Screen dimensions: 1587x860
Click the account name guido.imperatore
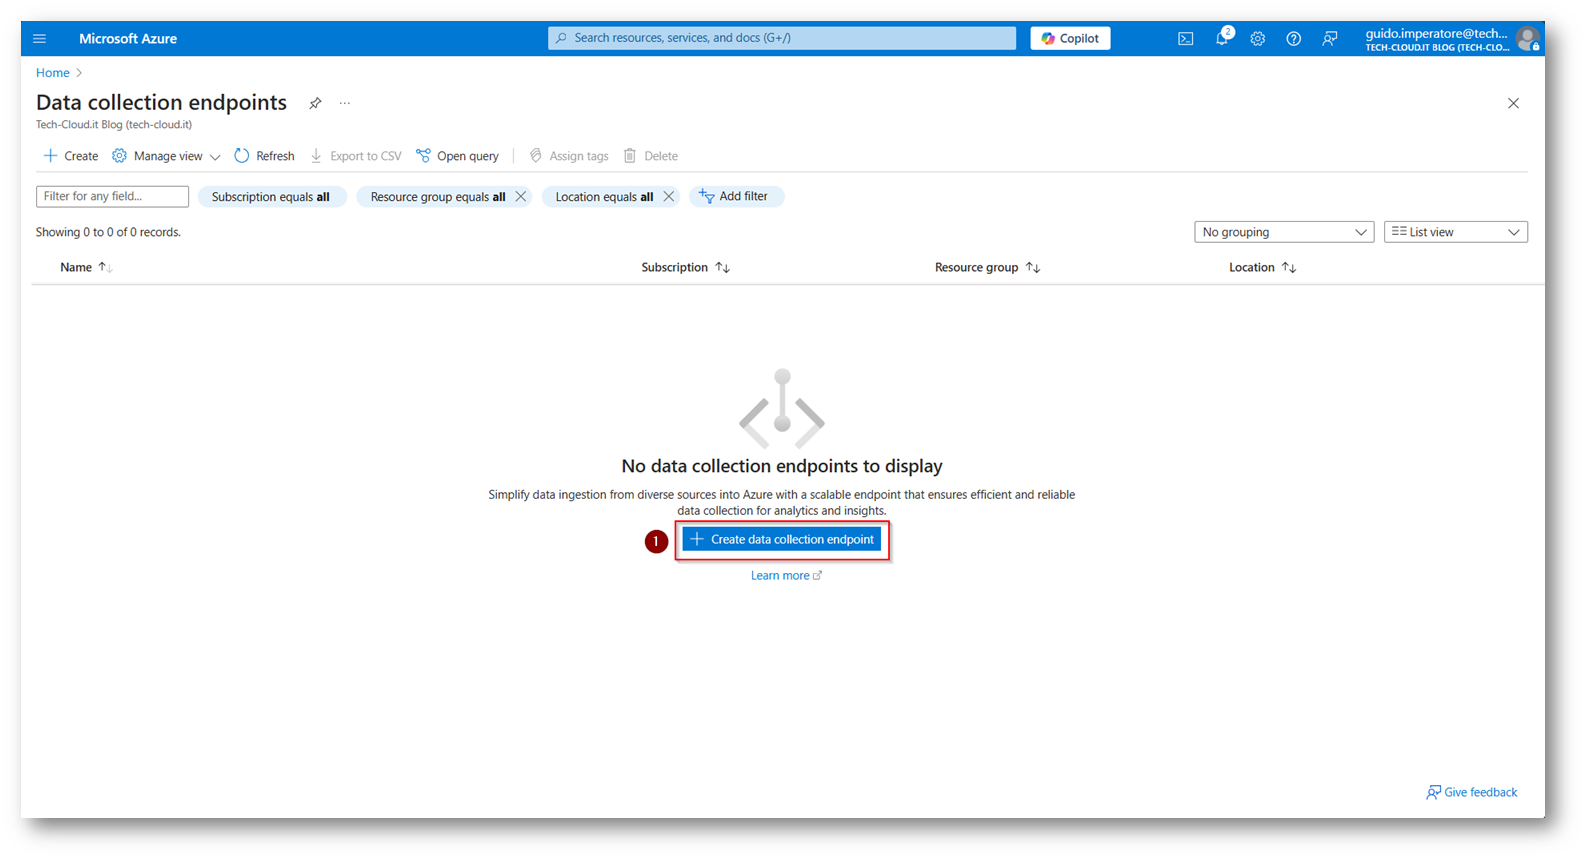tap(1436, 33)
